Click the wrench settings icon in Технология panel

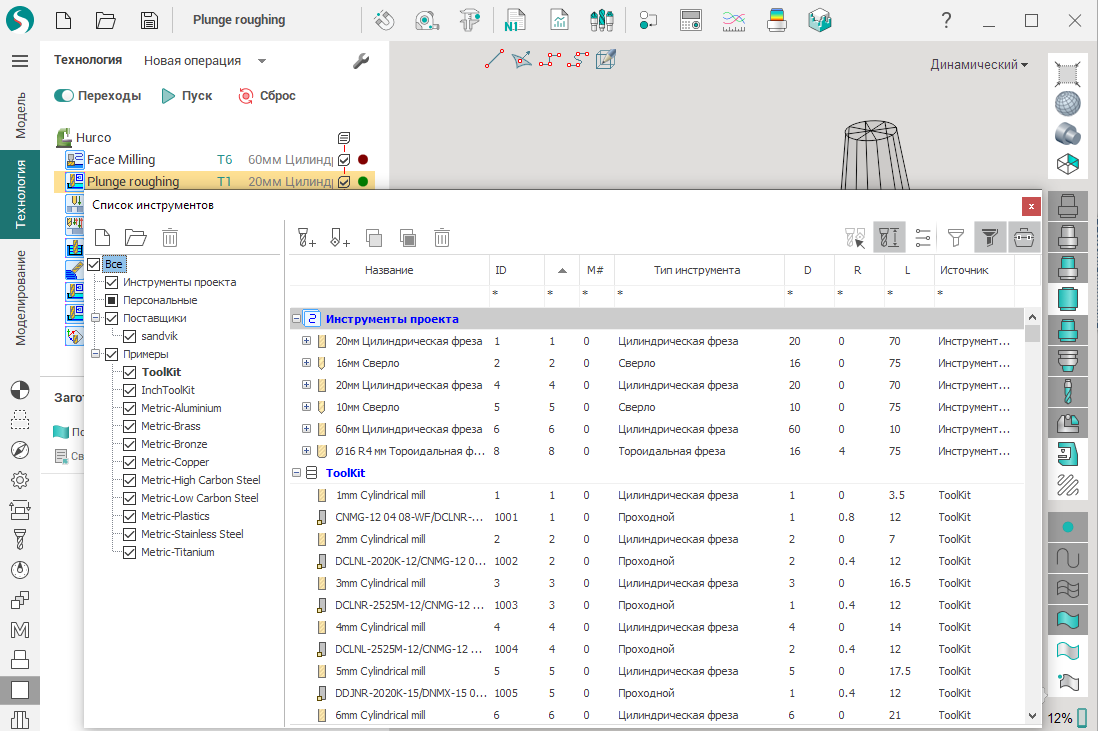click(361, 61)
